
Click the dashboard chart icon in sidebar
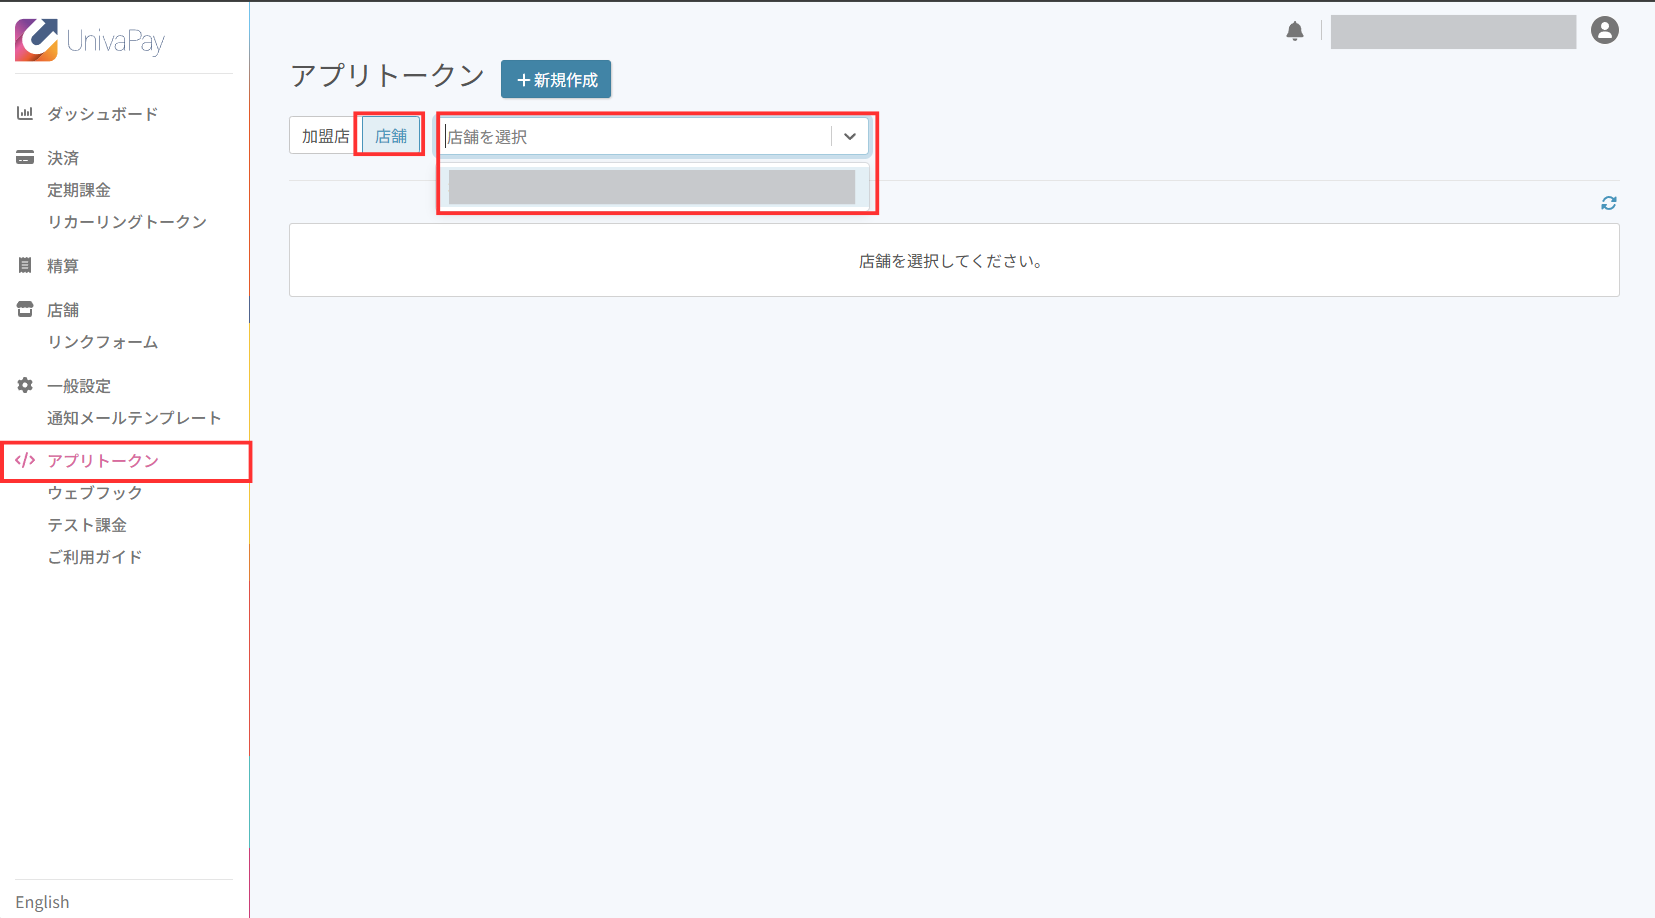(x=25, y=113)
